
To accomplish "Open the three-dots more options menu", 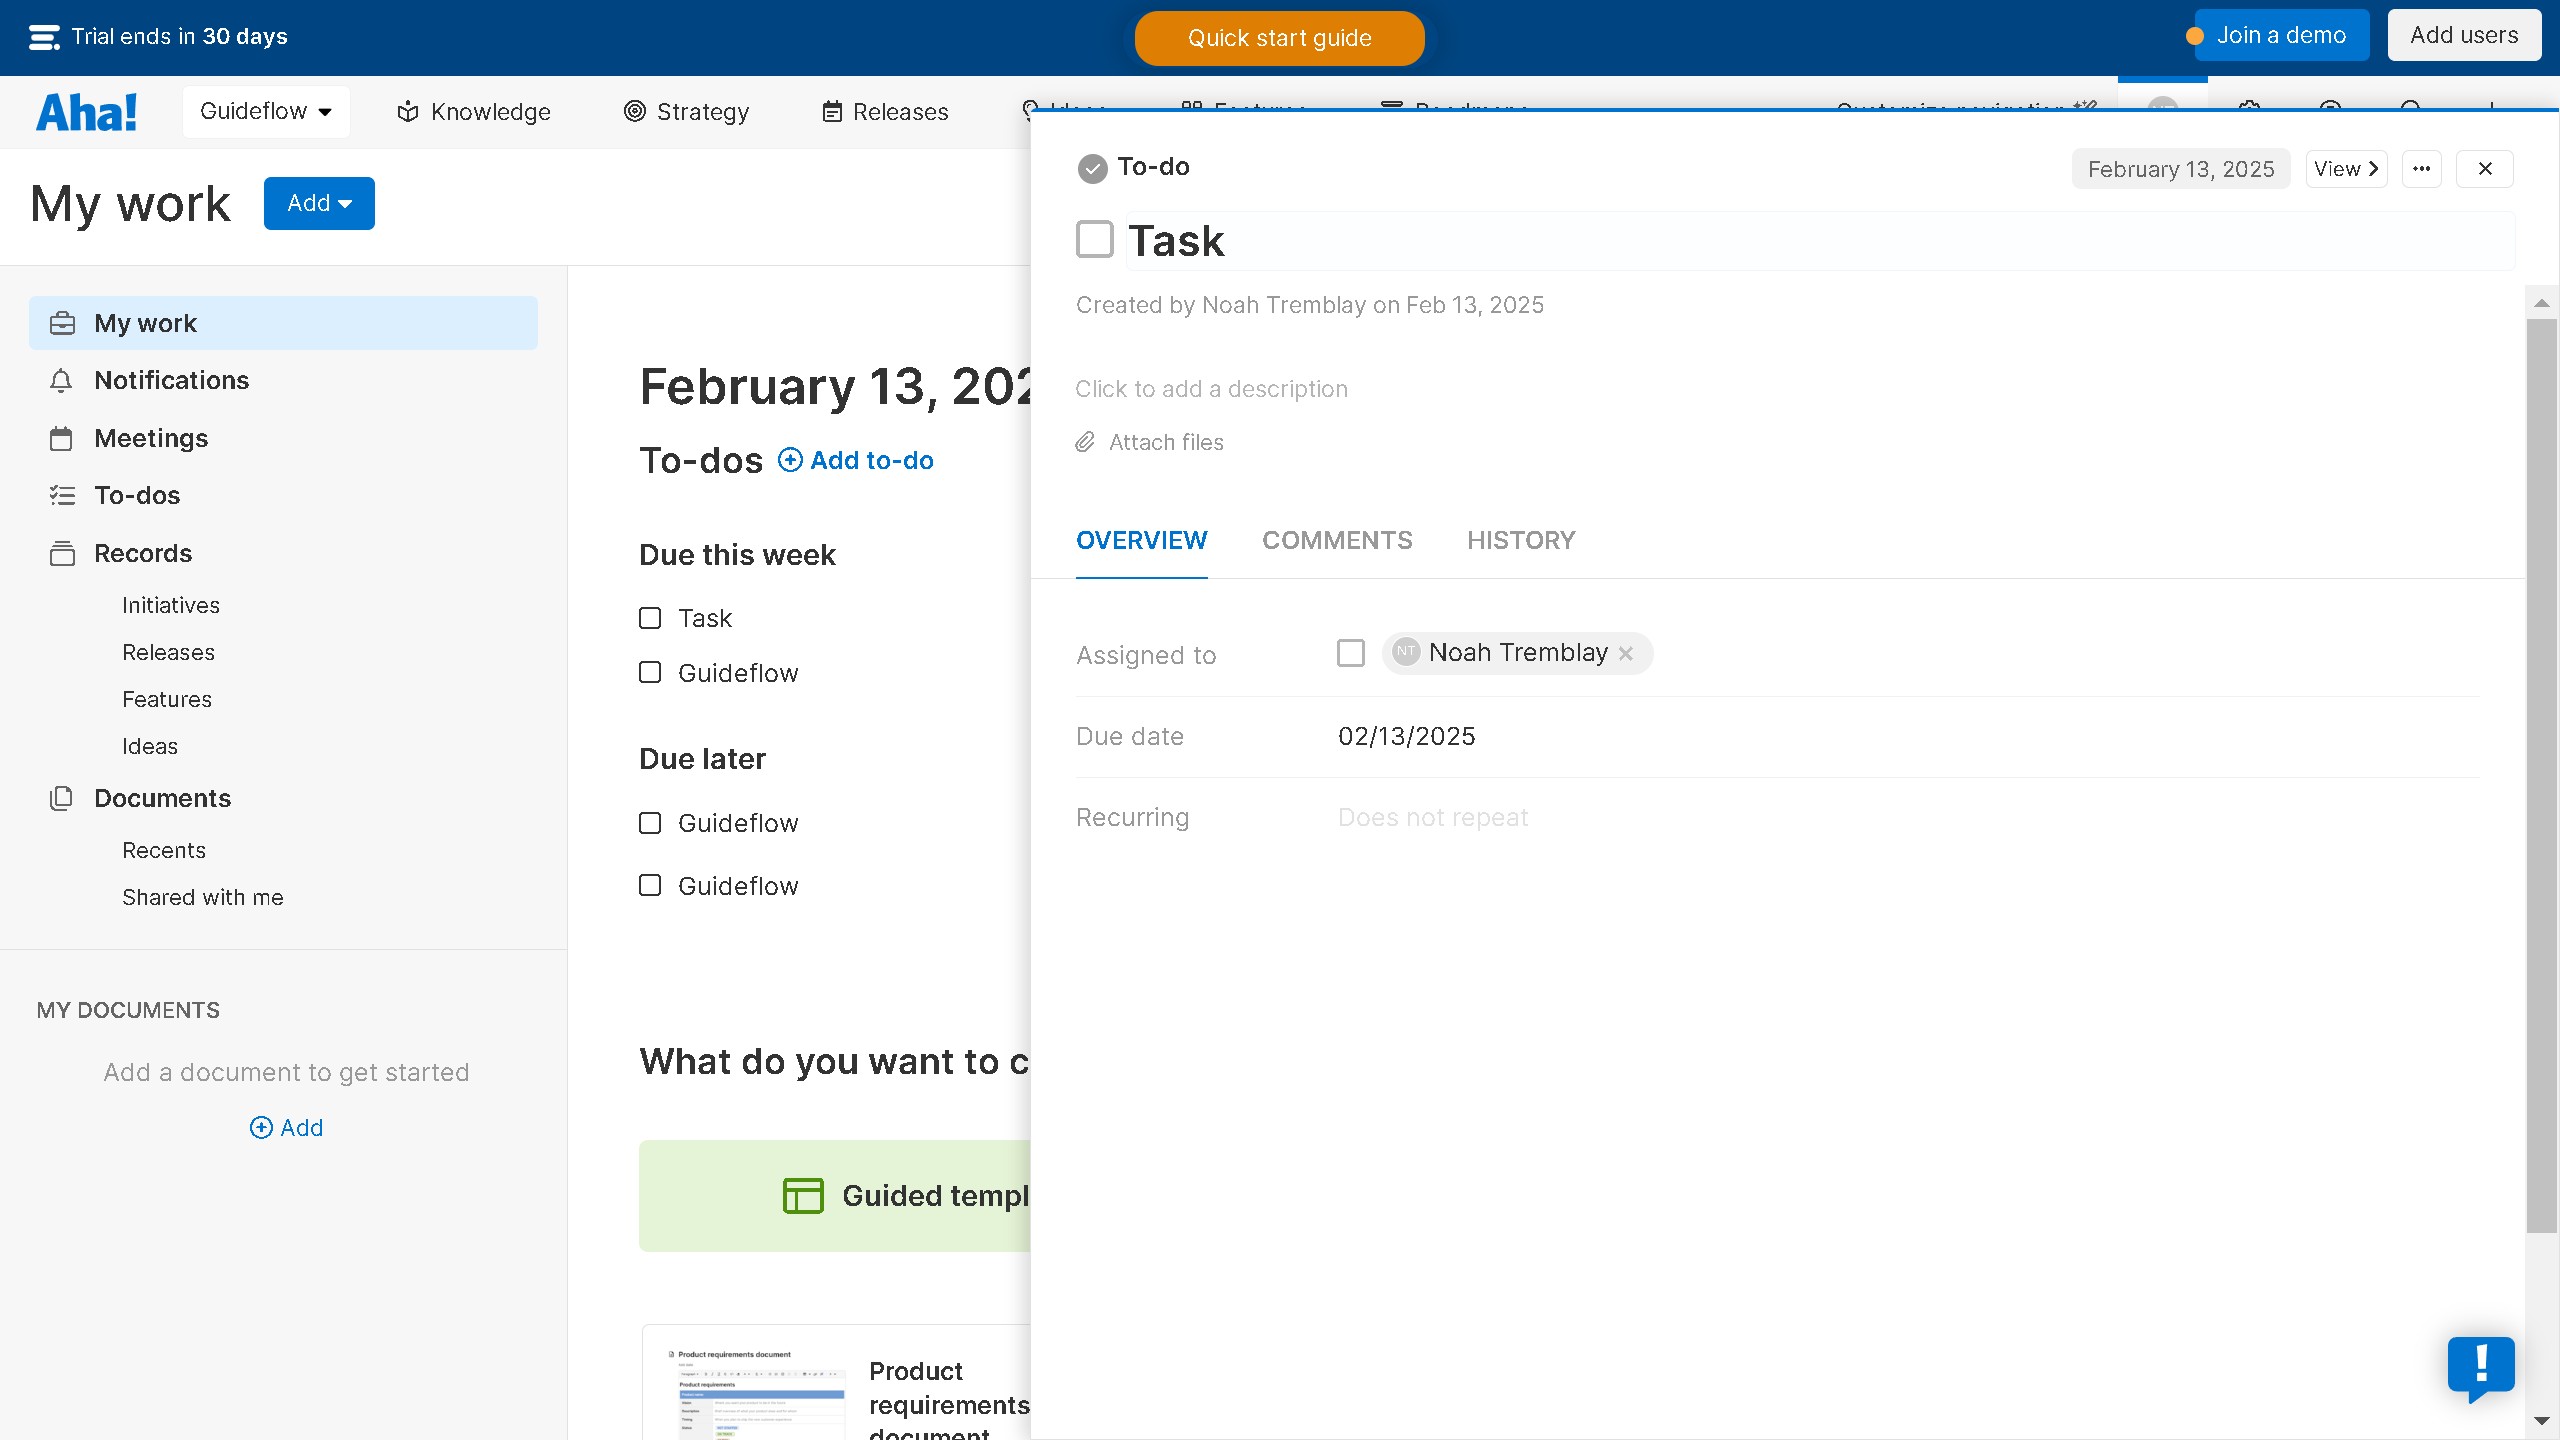I will click(x=2421, y=169).
